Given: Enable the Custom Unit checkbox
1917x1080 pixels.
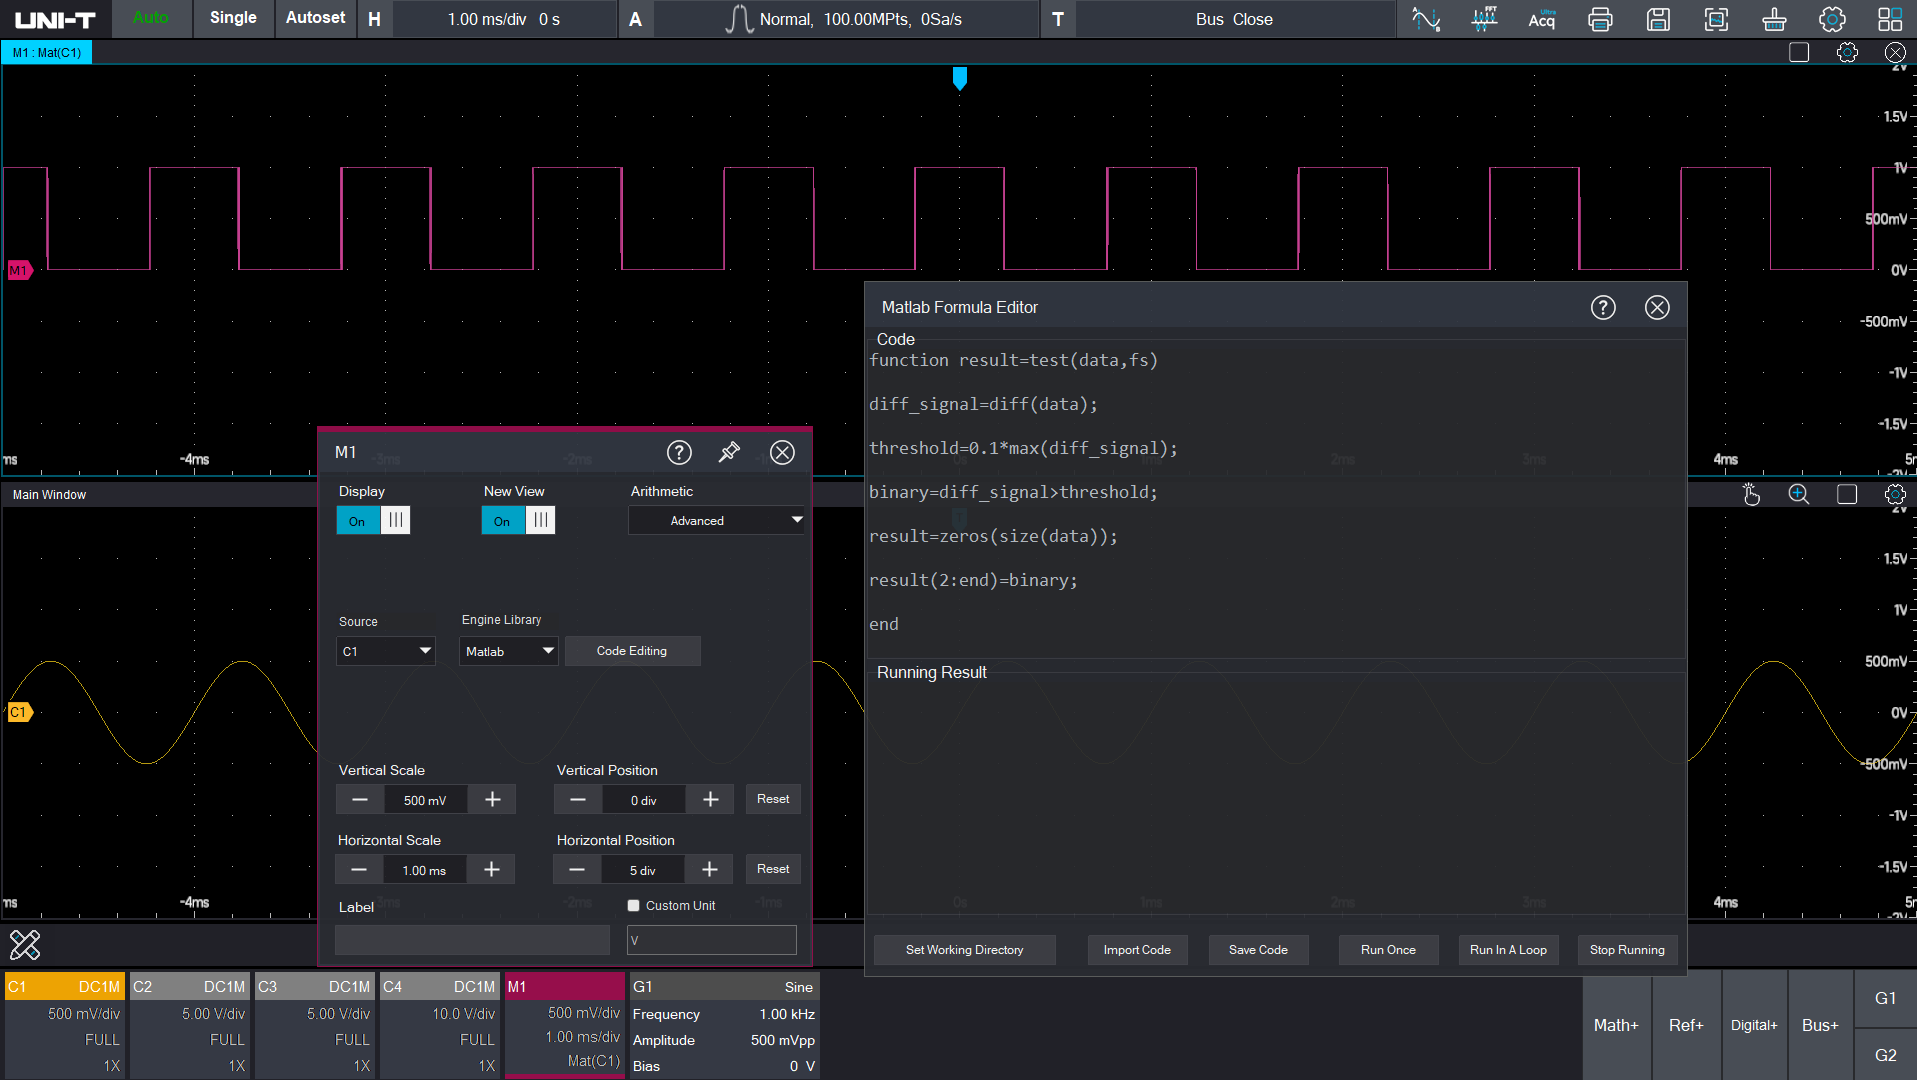Looking at the screenshot, I should [633, 906].
